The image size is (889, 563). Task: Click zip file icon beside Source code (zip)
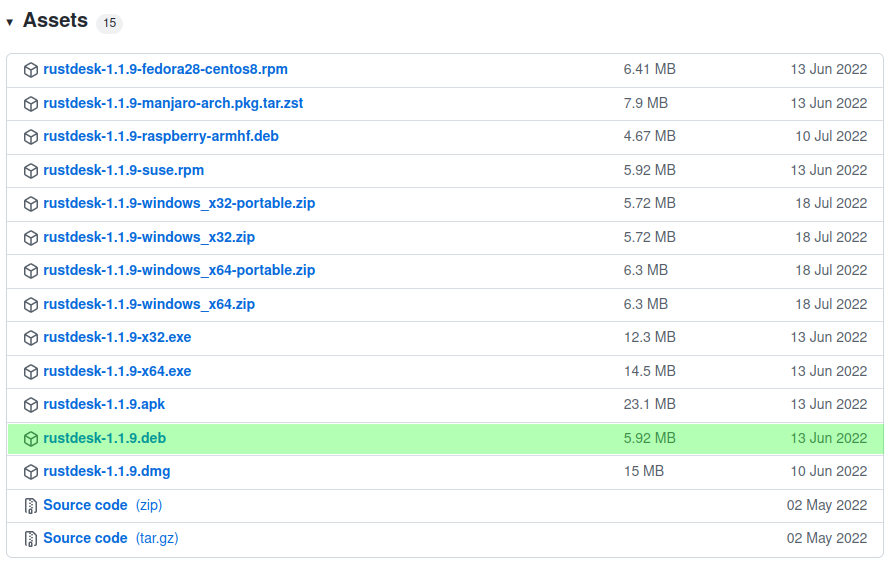coord(31,506)
